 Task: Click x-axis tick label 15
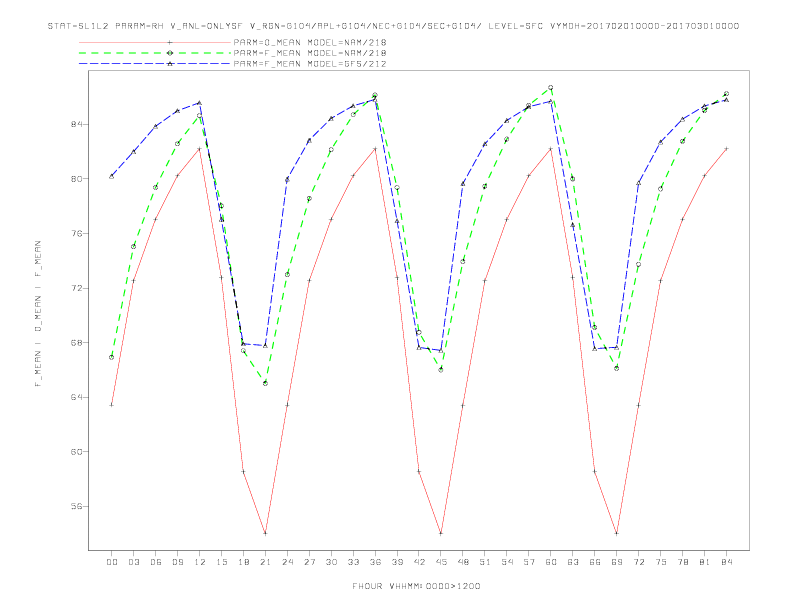click(221, 562)
